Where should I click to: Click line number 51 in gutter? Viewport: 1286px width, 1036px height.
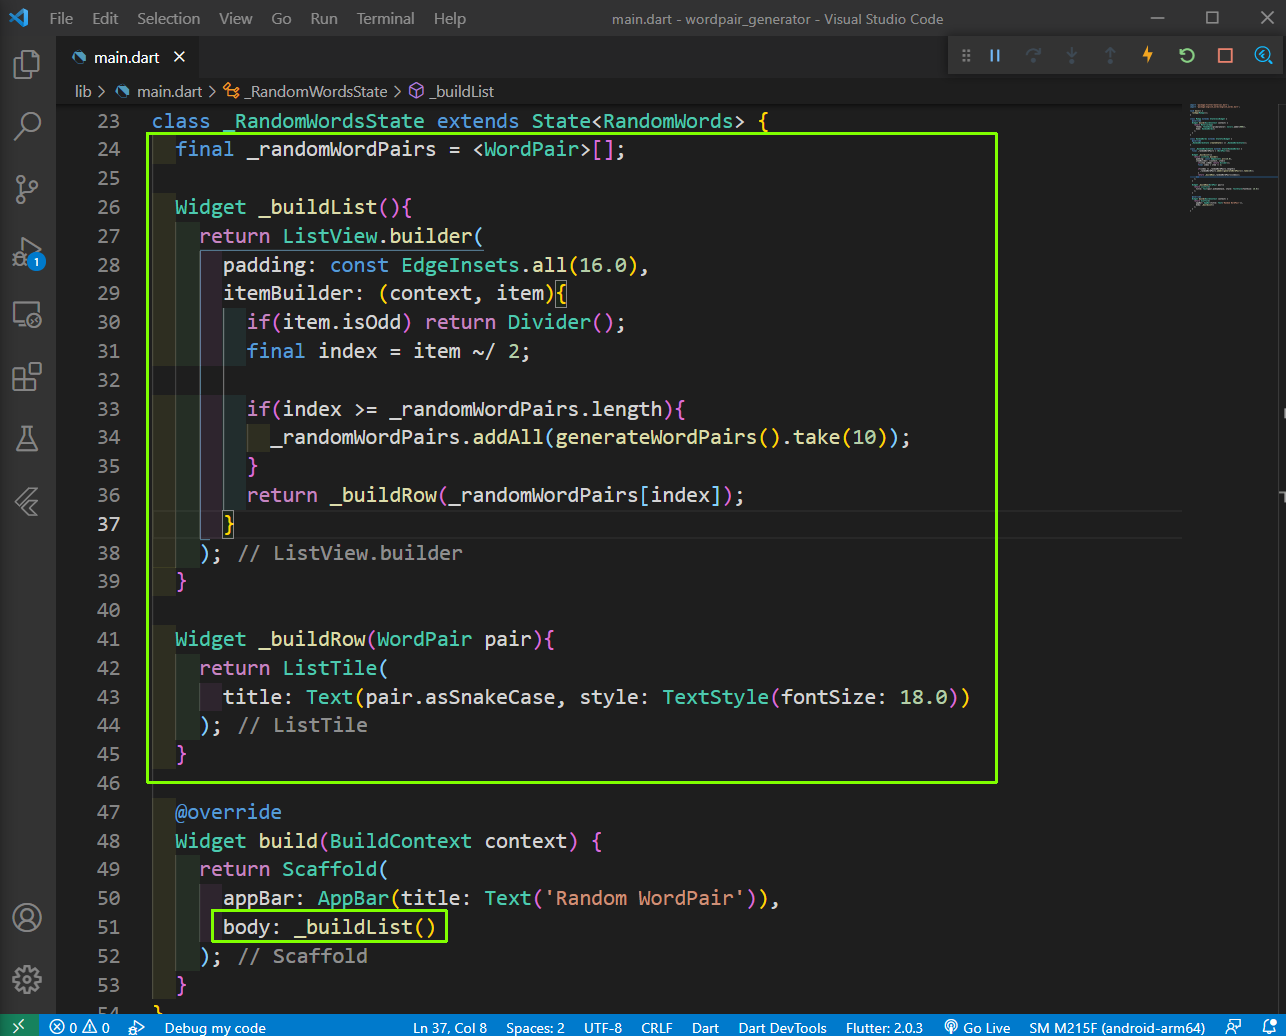[107, 927]
